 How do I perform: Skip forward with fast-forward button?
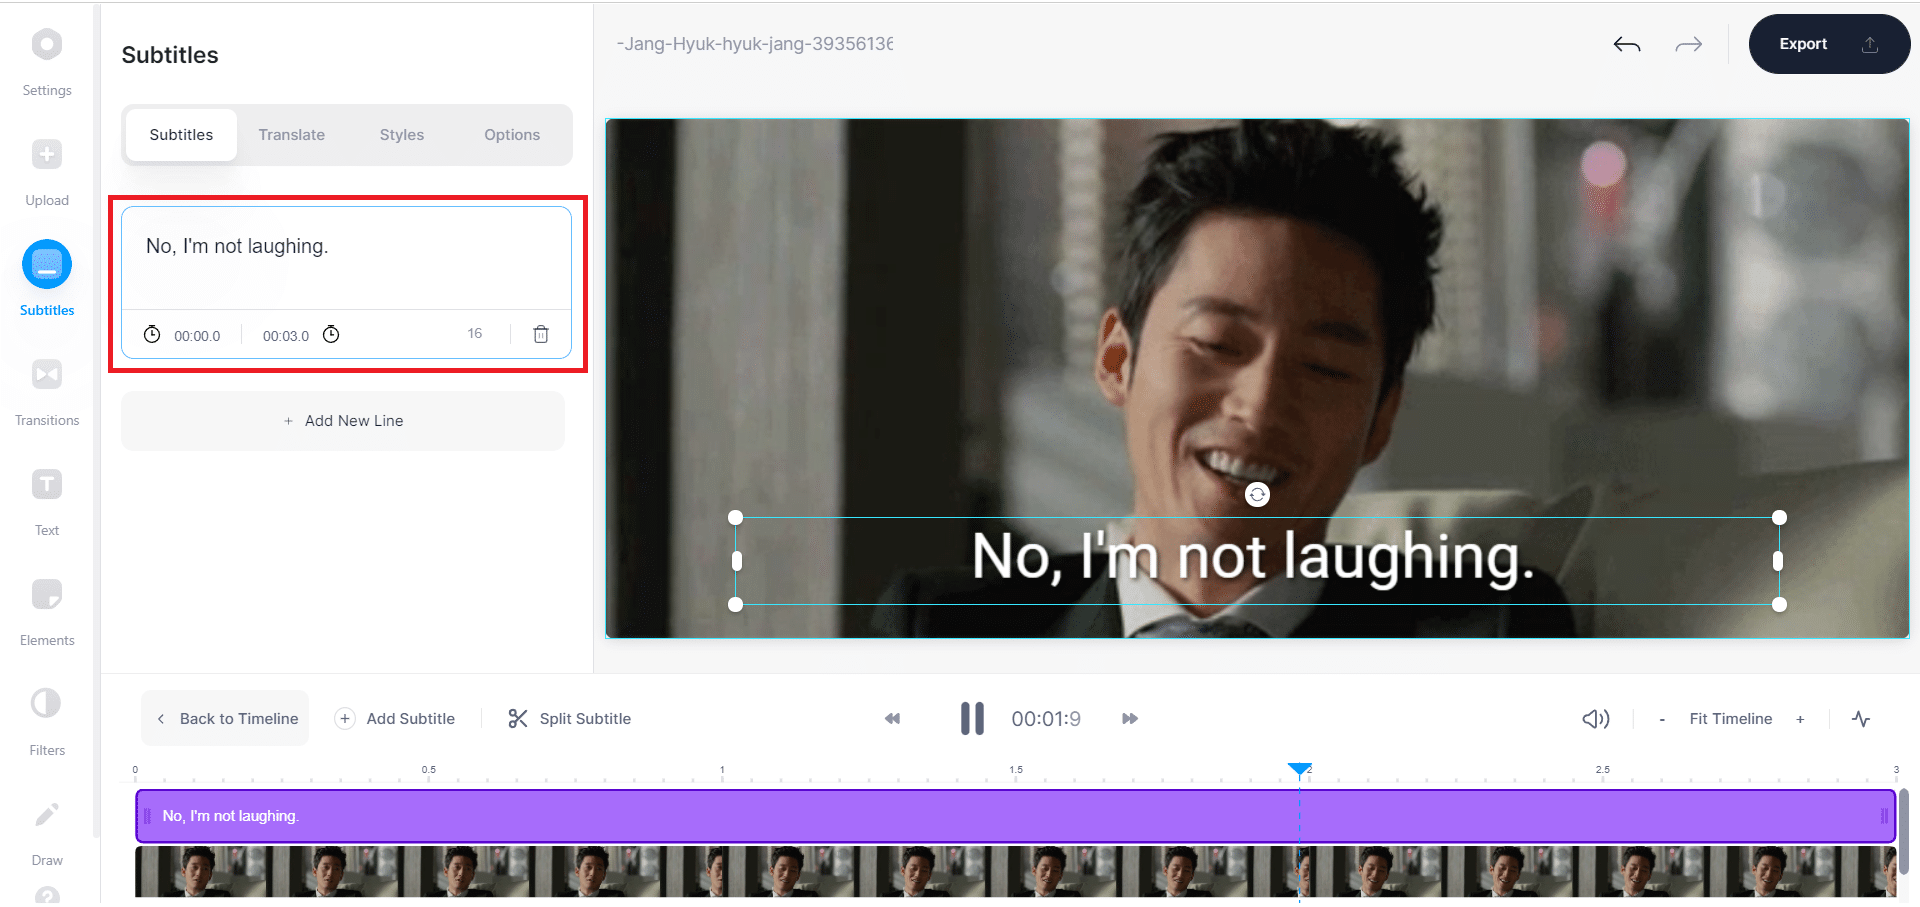point(1130,719)
